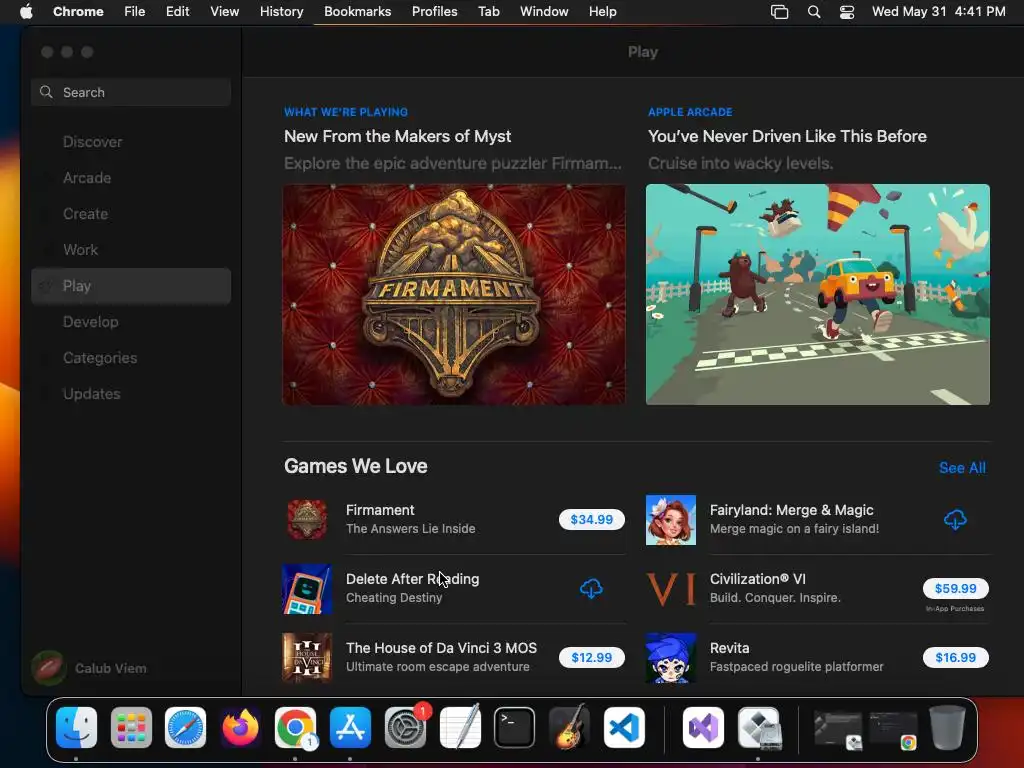This screenshot has height=768, width=1024.
Task: Click the $59.99 price button for Civilization VI
Action: pyautogui.click(x=955, y=588)
